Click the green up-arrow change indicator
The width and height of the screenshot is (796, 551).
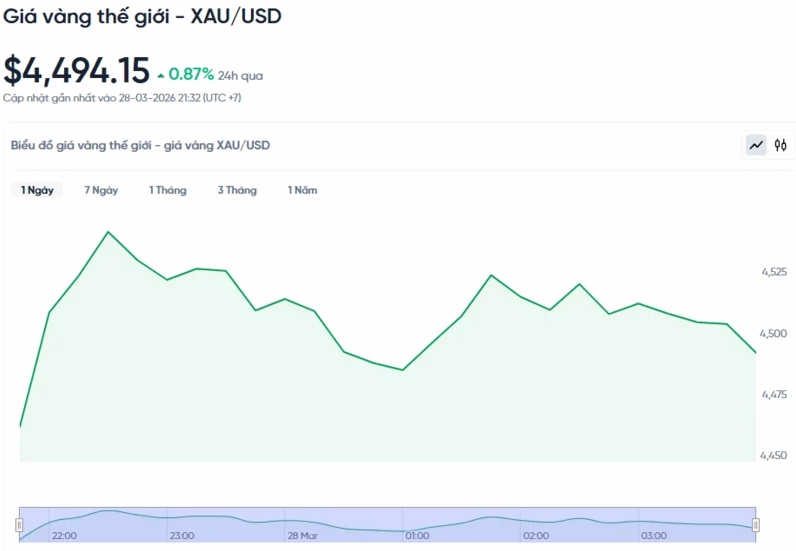161,75
